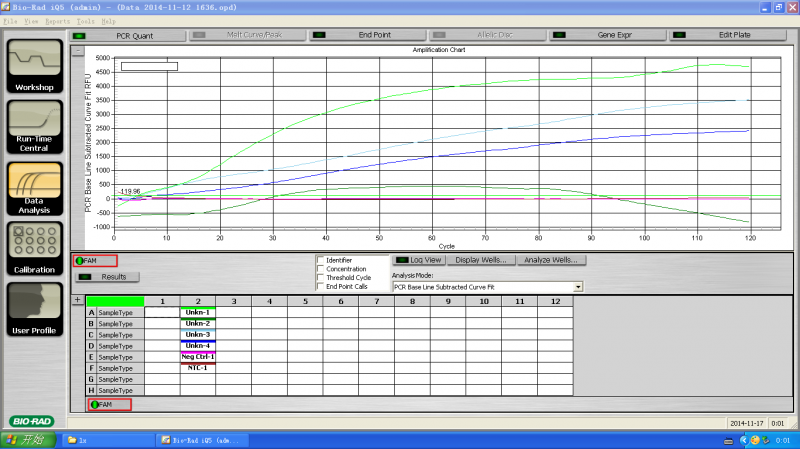Expand hidden system tray icons arrow
Viewport: 800px width, 449px height.
tap(743, 440)
